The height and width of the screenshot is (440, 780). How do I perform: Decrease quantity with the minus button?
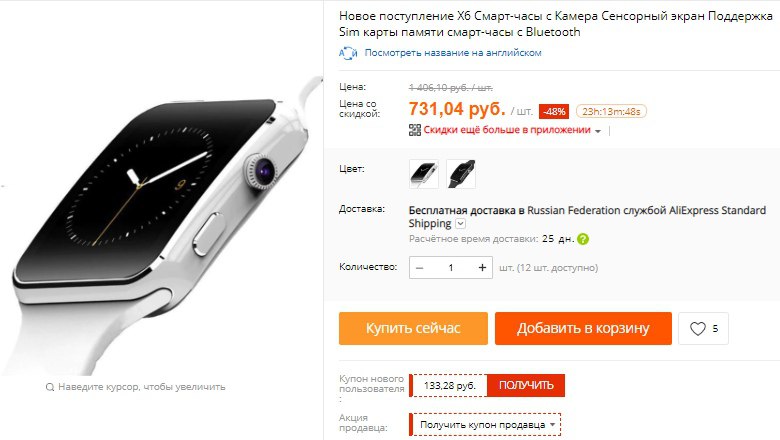[x=419, y=267]
